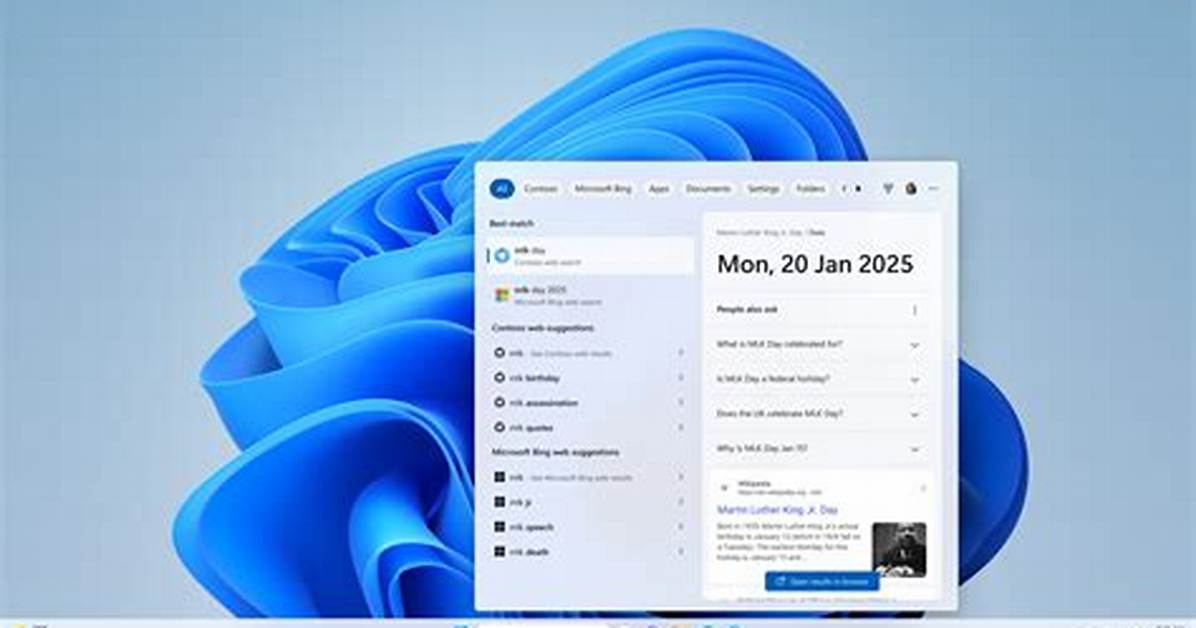Choose the 'mlk assassination' suggestion
The image size is (1196, 628).
[589, 403]
